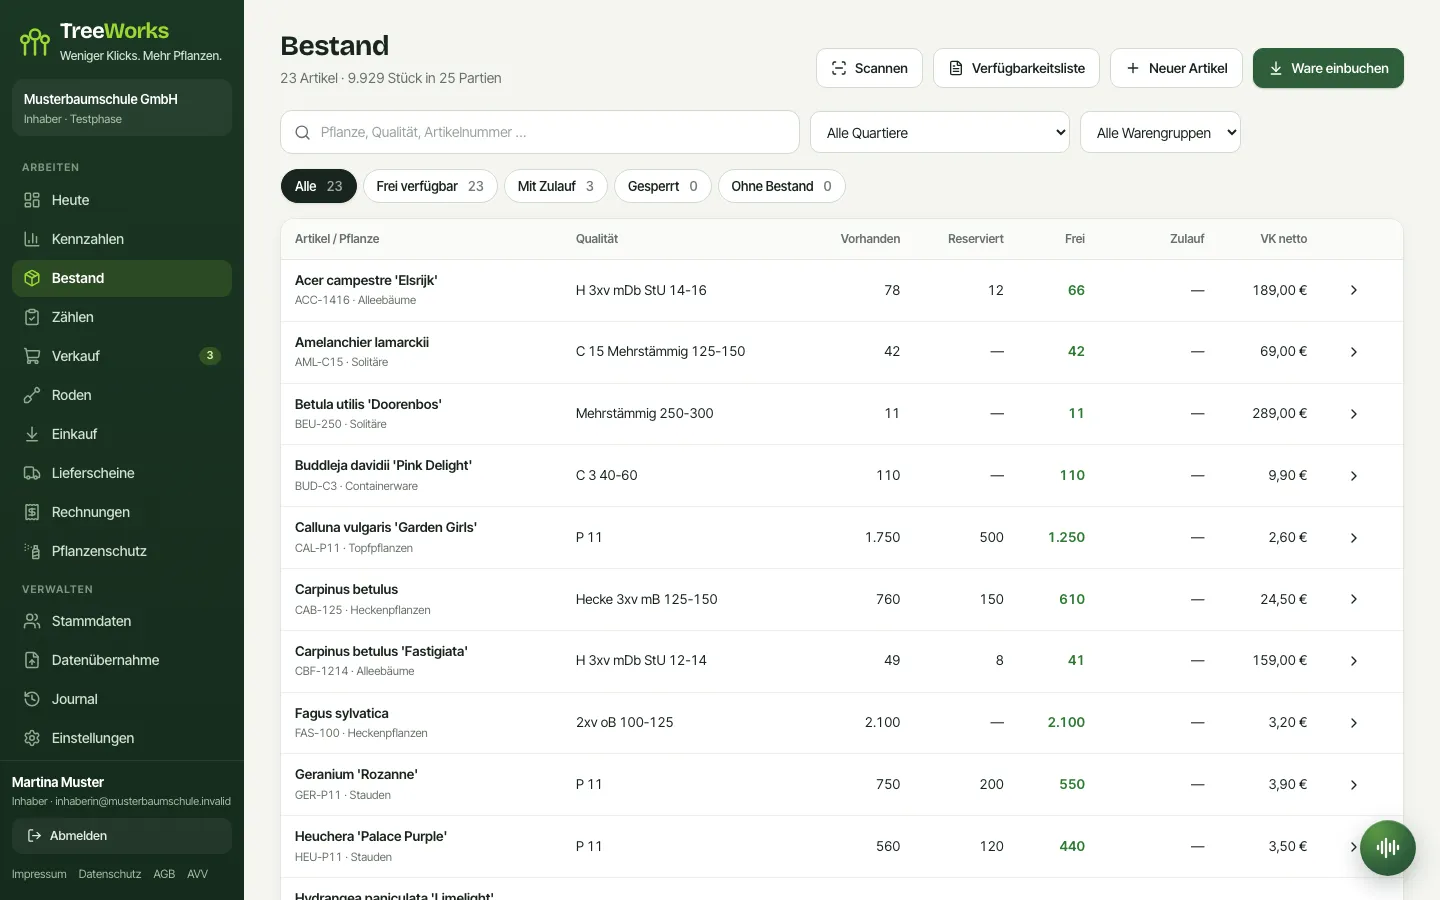Viewport: 1440px width, 900px height.
Task: Expand the Amelanchier lamarckii row chevron
Action: click(x=1354, y=352)
